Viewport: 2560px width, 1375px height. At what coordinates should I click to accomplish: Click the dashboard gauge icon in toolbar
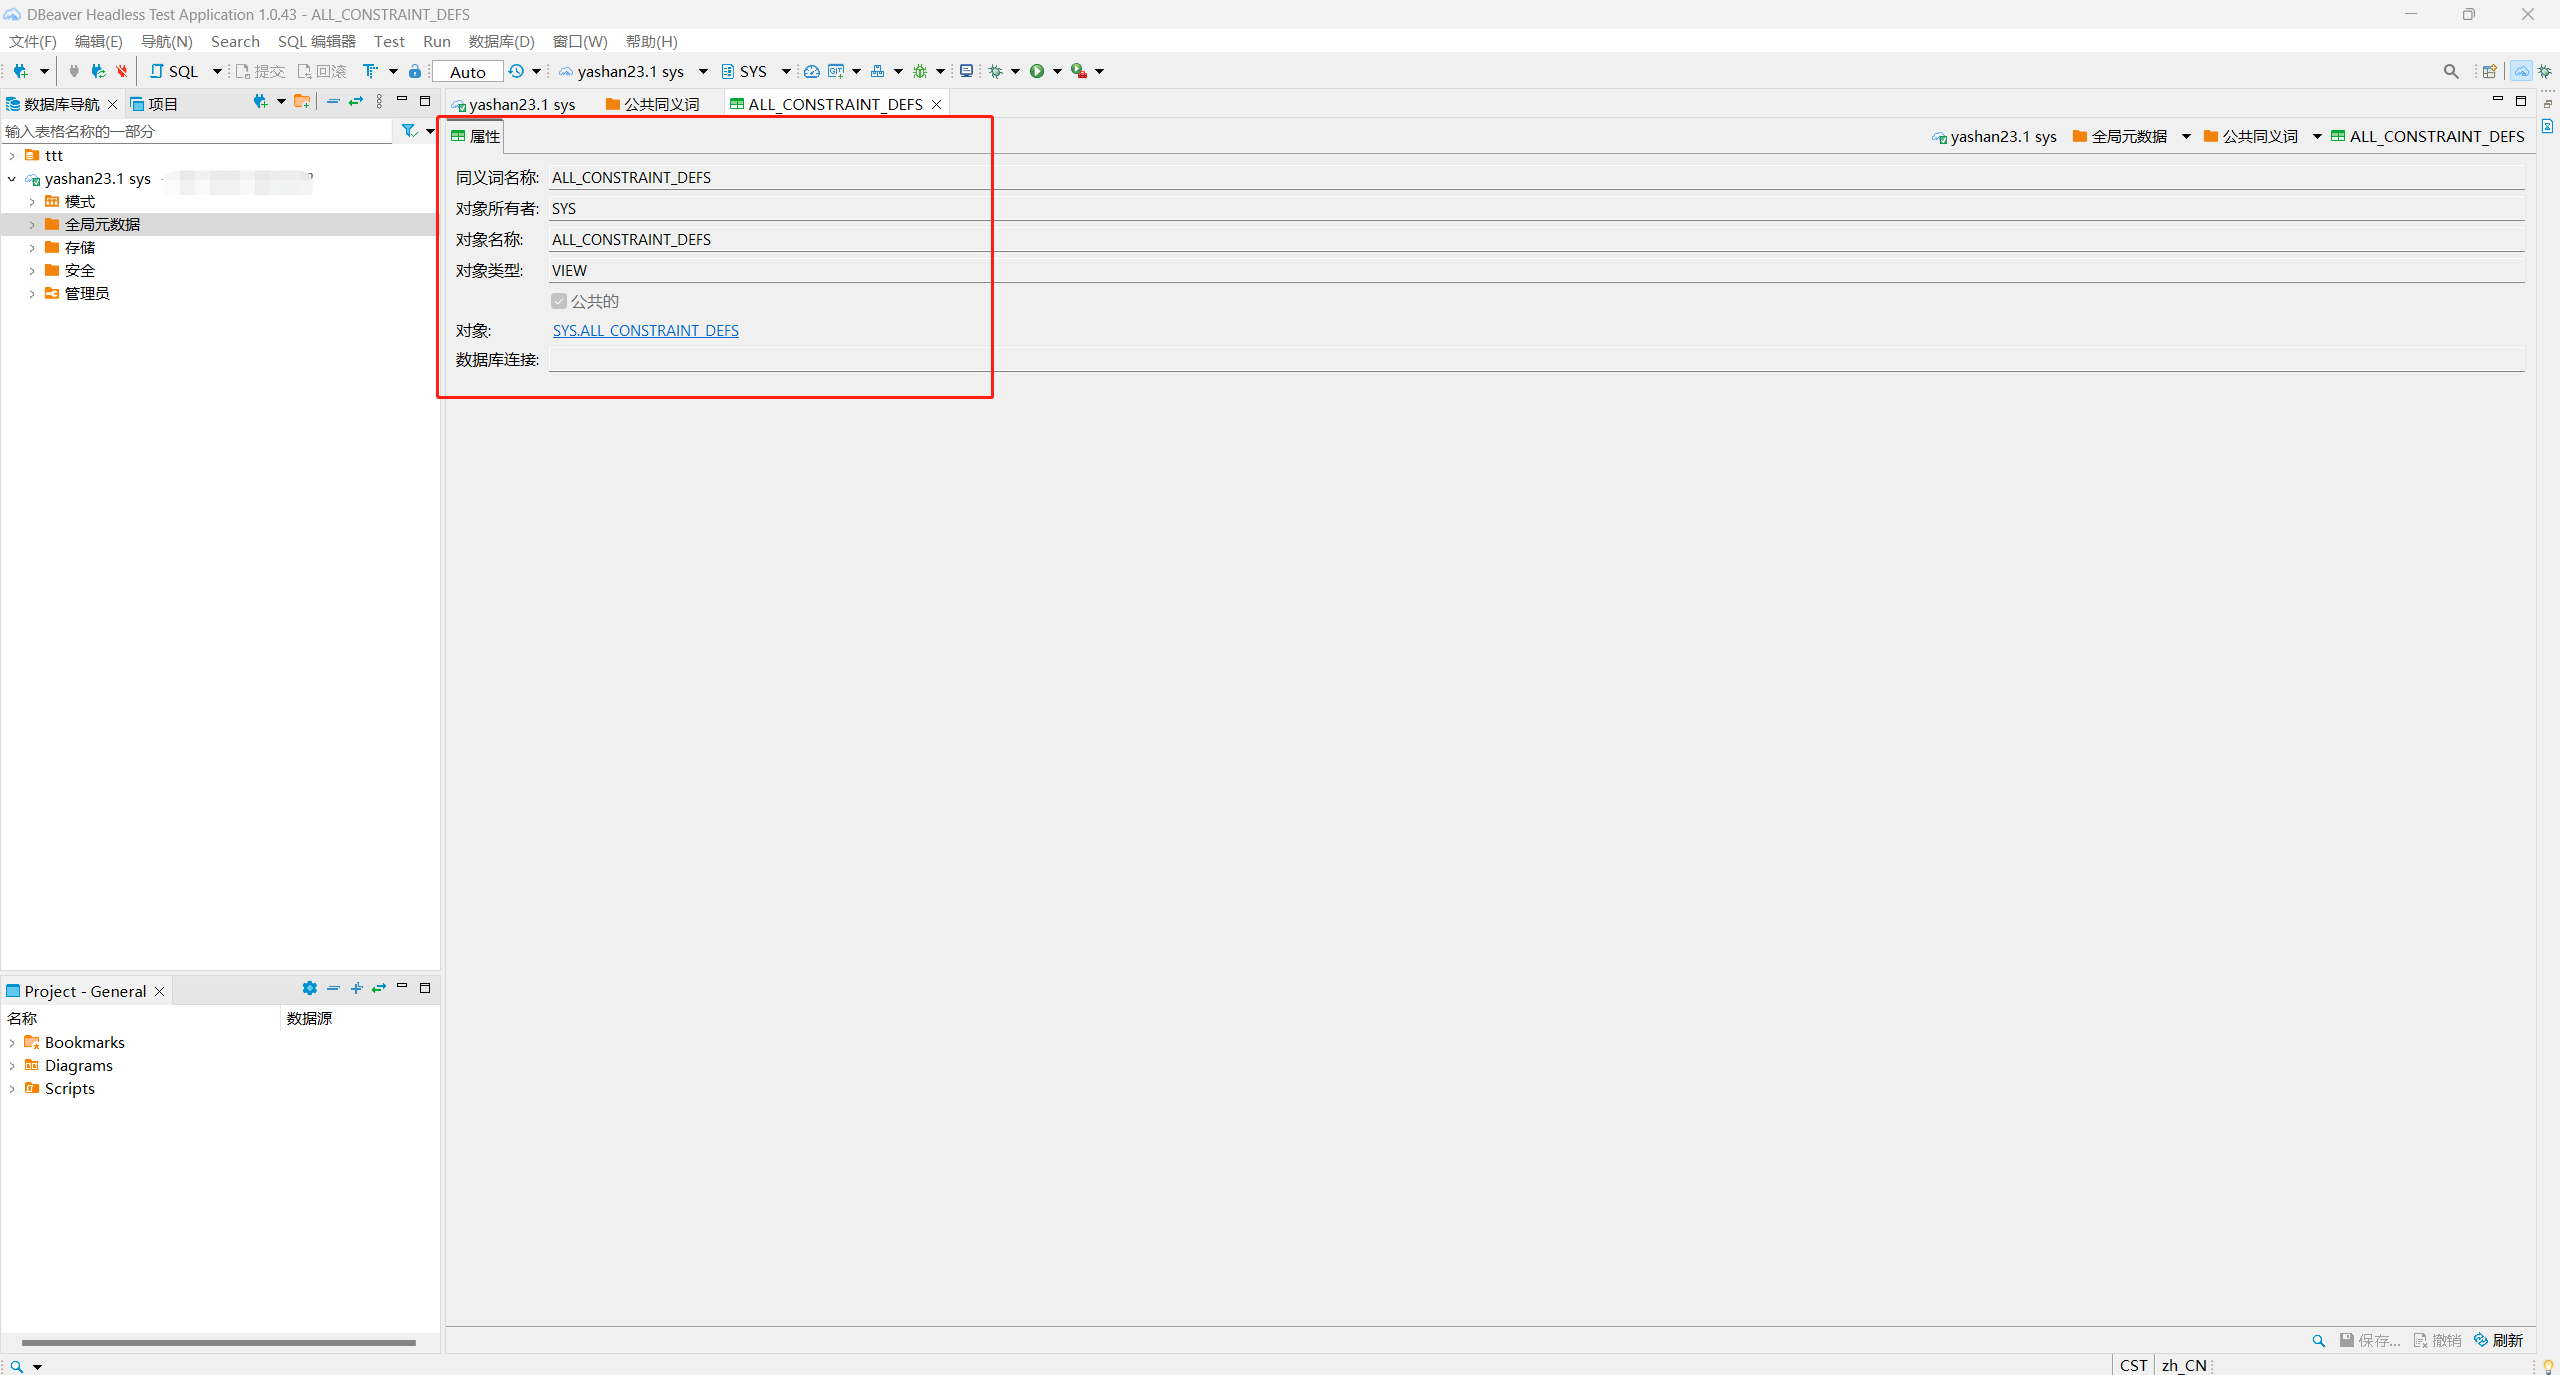(812, 71)
